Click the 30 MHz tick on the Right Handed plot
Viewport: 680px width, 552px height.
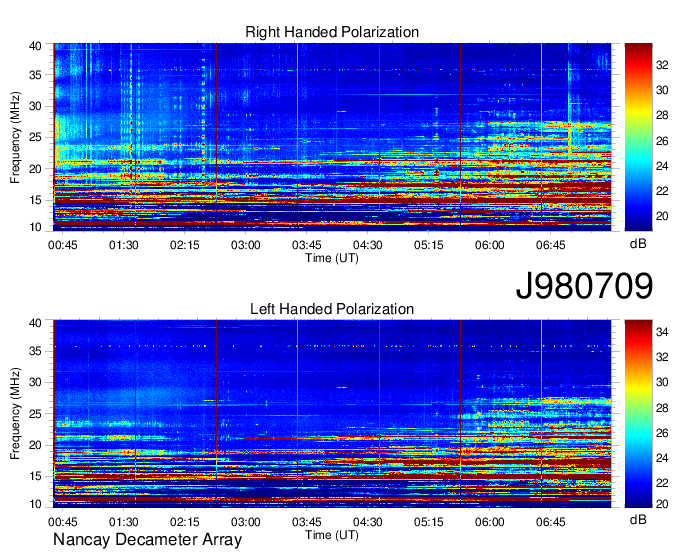pos(35,107)
